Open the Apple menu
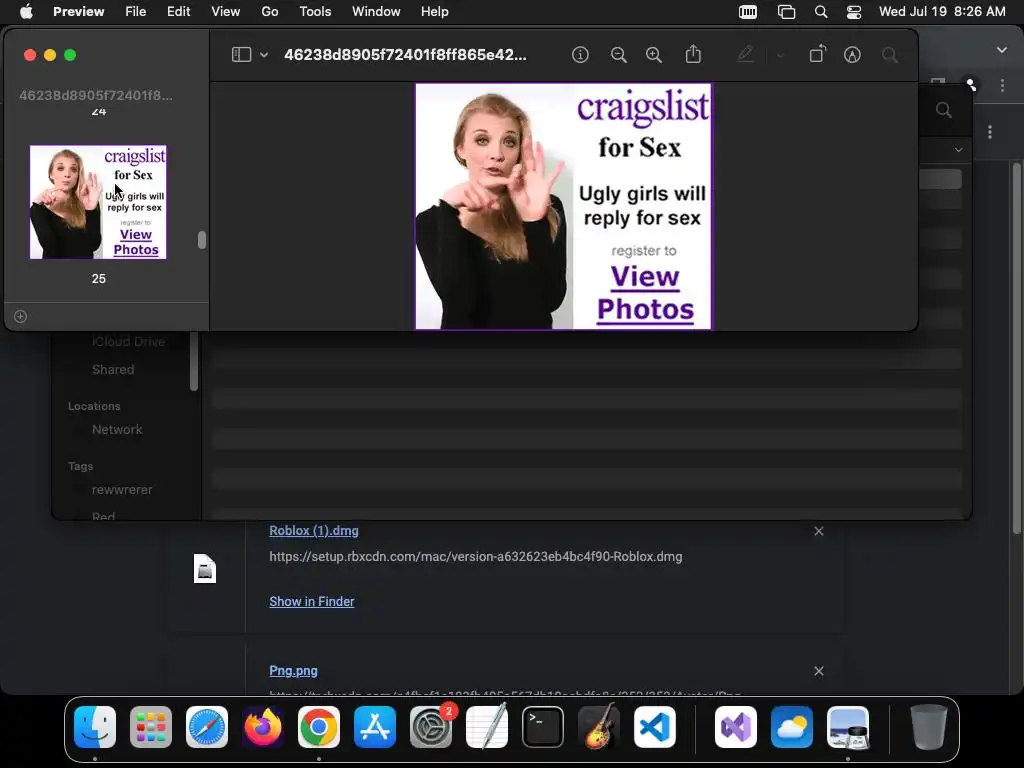This screenshot has height=768, width=1024. click(26, 11)
